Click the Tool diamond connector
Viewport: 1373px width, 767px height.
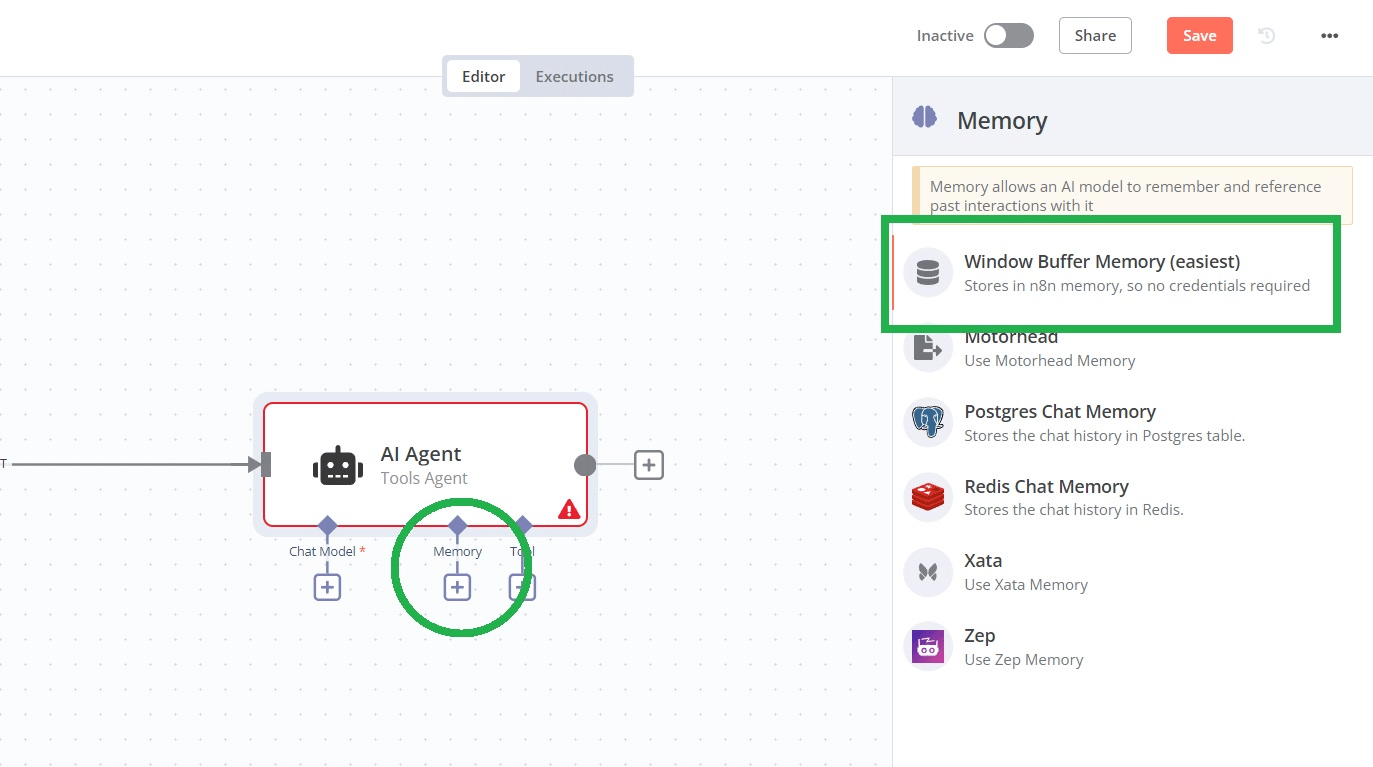[522, 526]
